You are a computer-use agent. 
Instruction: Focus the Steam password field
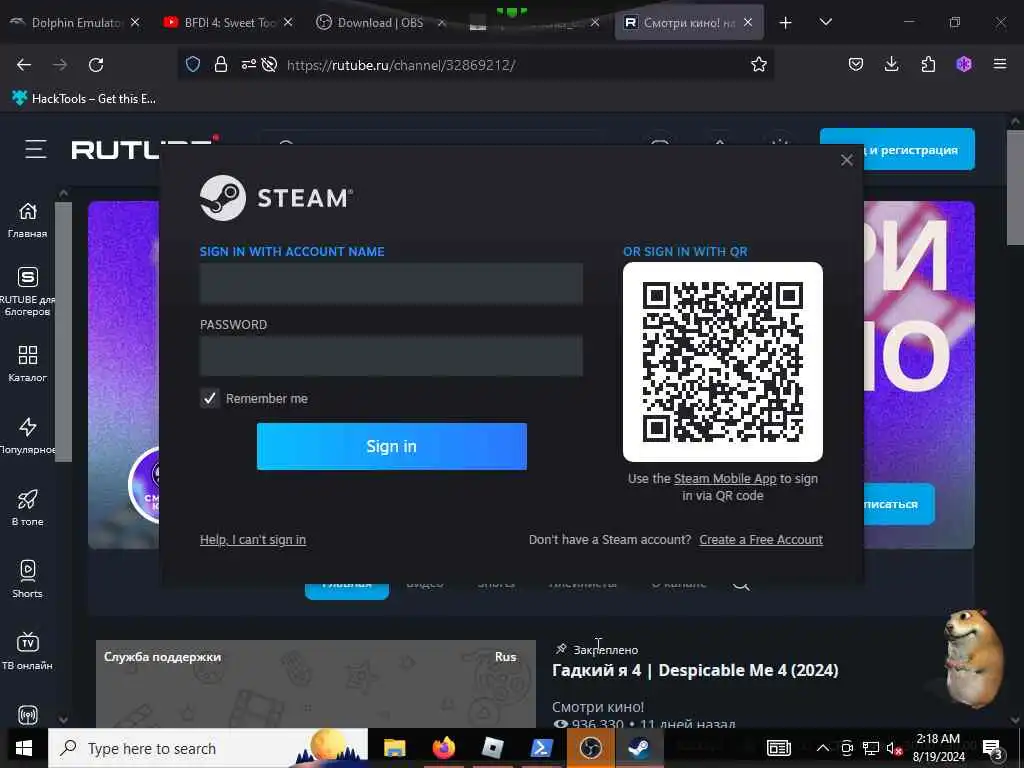point(391,356)
